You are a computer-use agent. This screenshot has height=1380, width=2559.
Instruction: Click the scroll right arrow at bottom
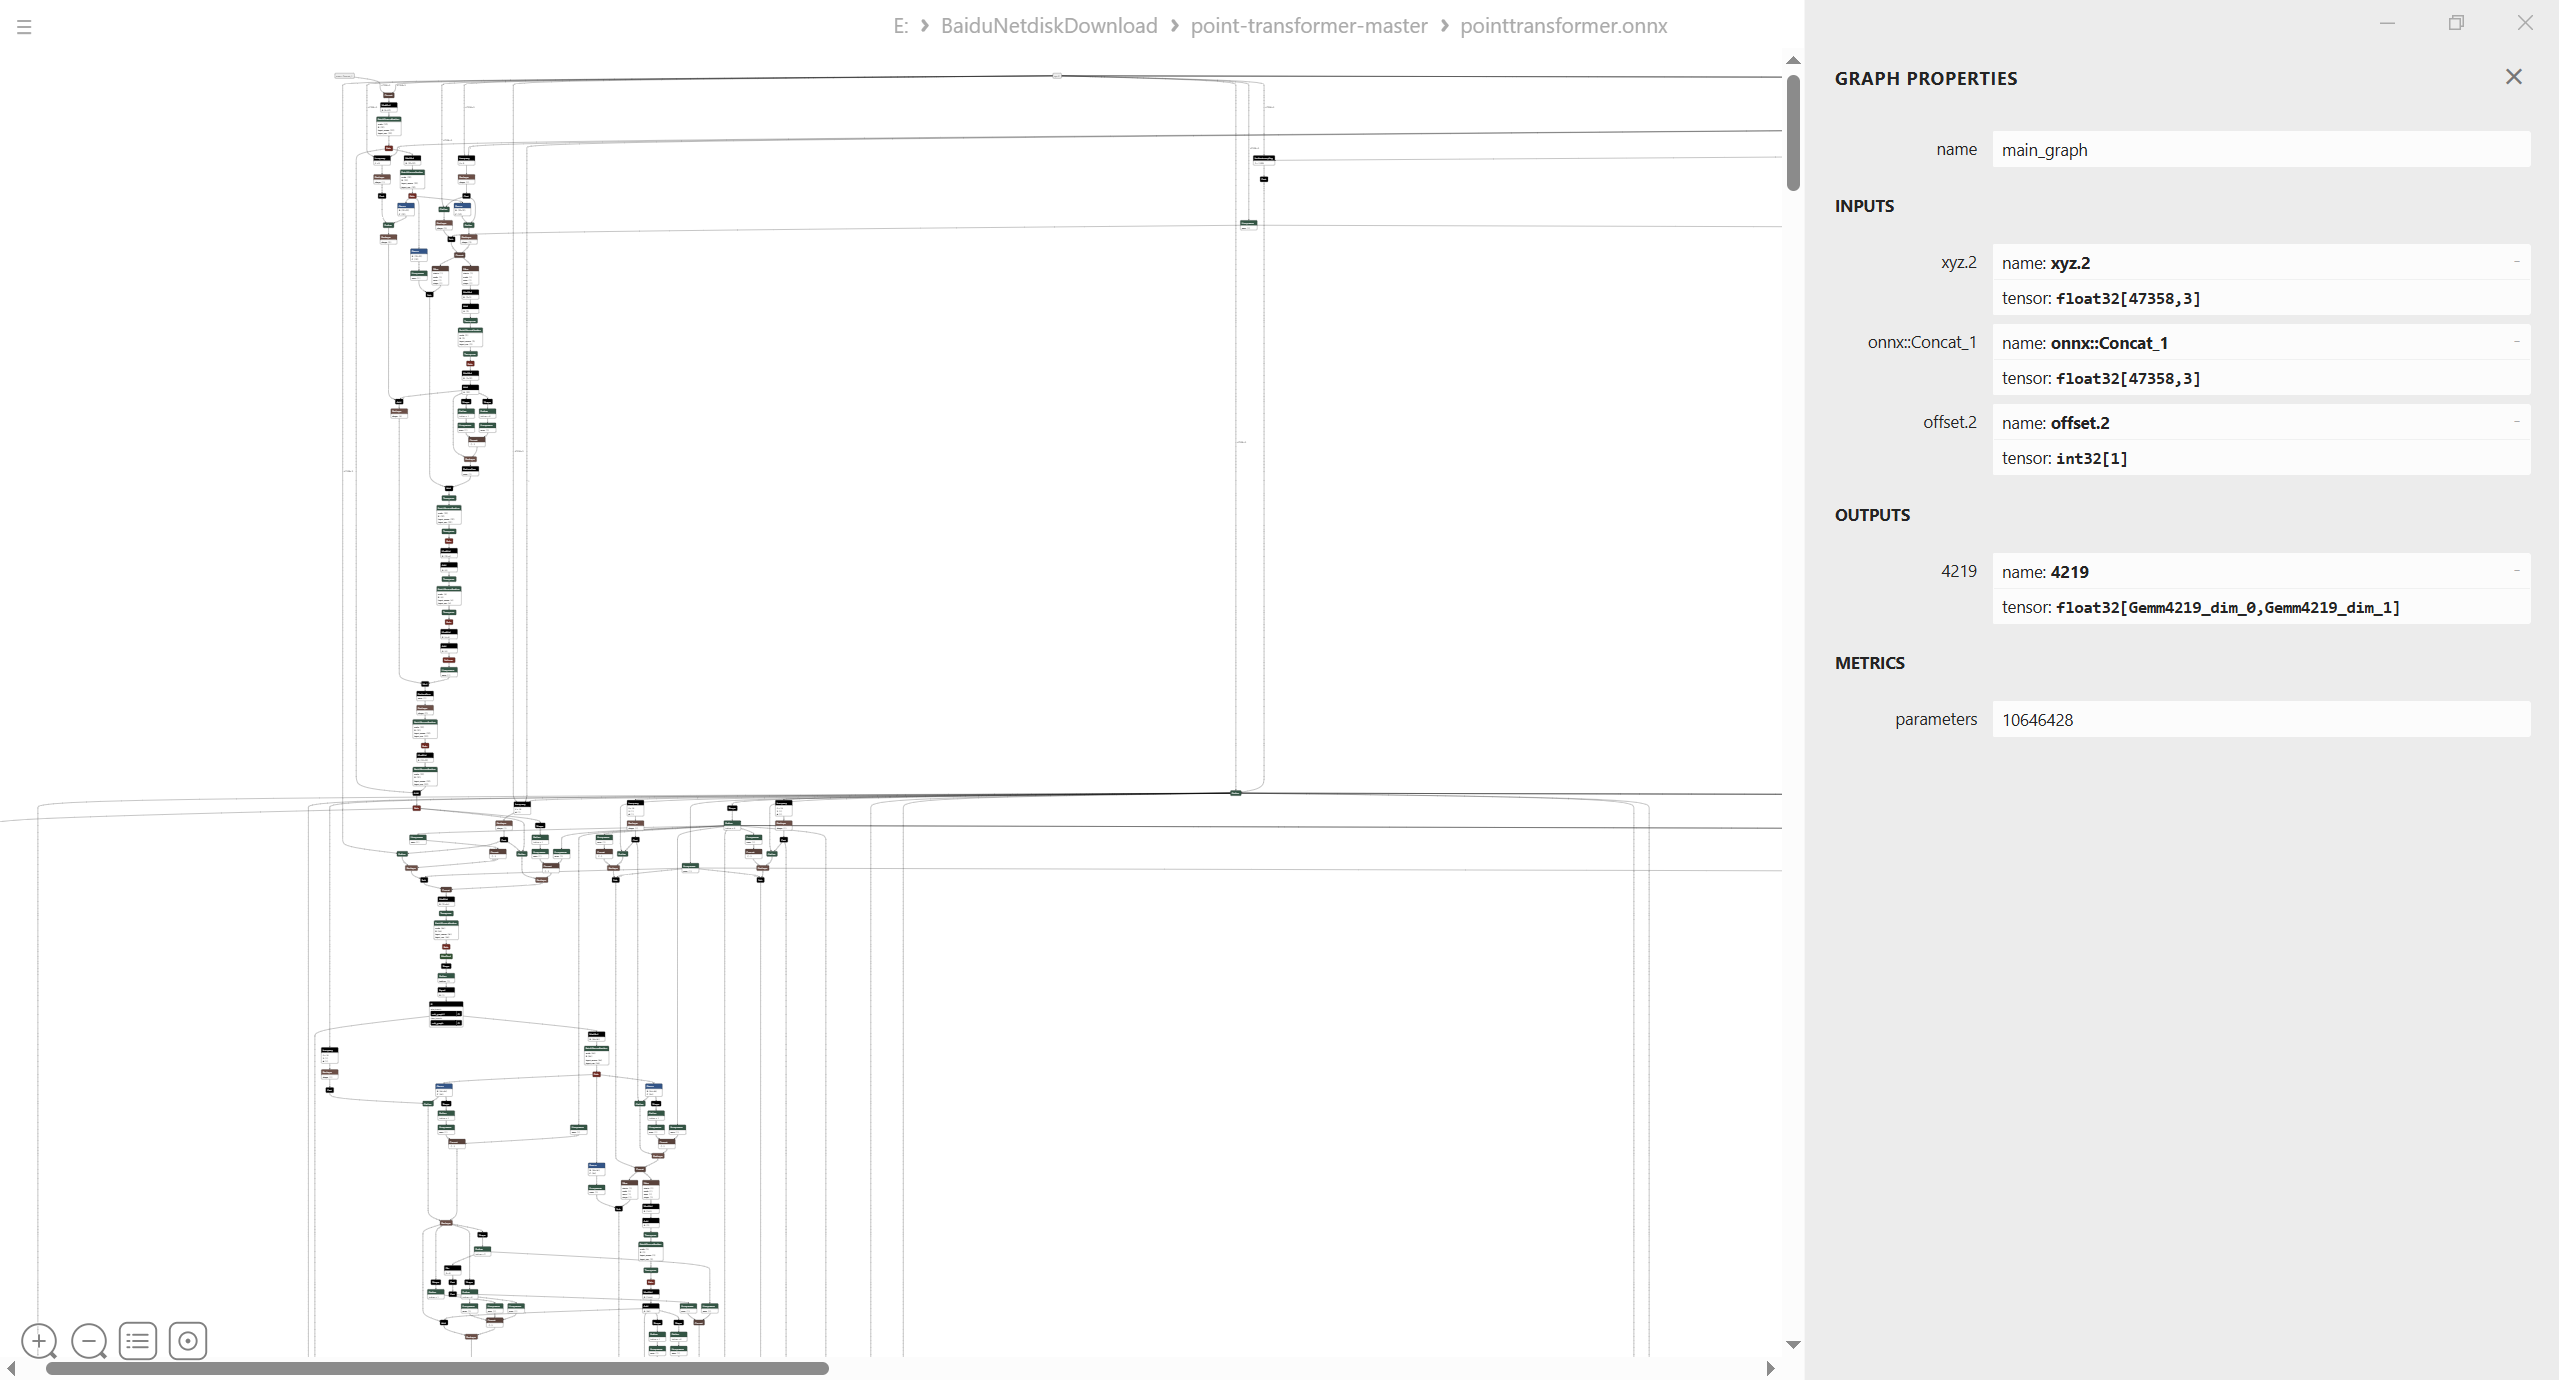pyautogui.click(x=1770, y=1368)
